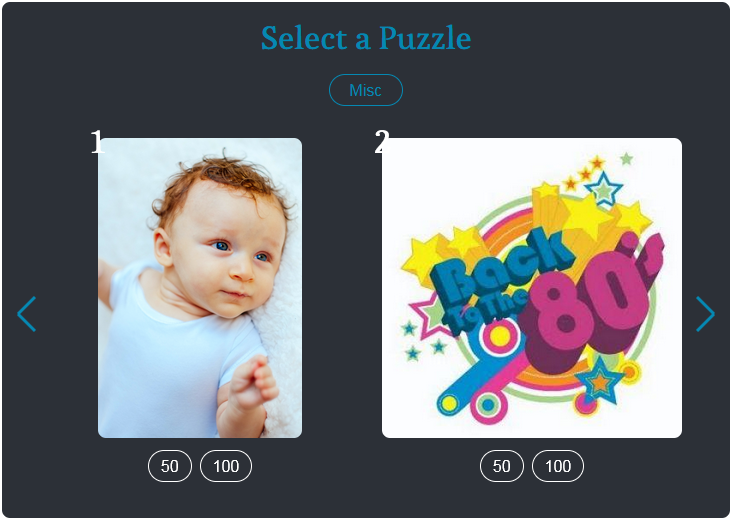Click the number 2 label above 80's puzzle
The width and height of the screenshot is (731, 520).
[381, 142]
